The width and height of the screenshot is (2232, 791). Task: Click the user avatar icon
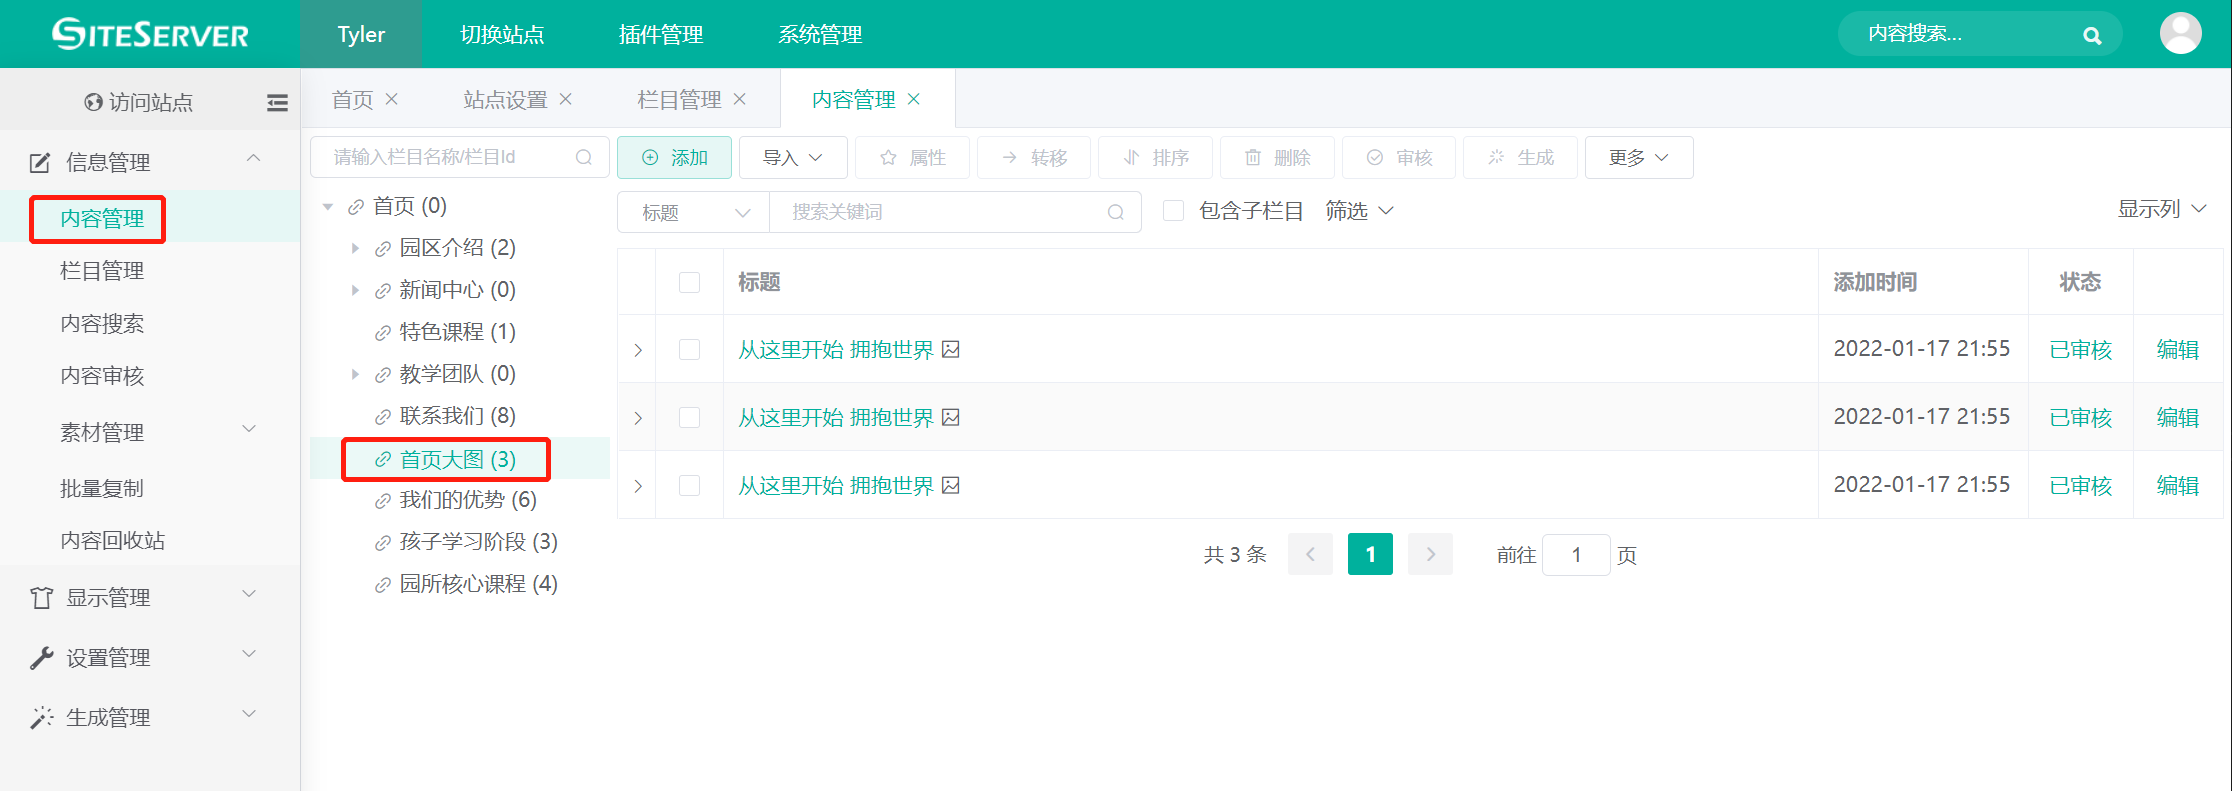click(2180, 34)
